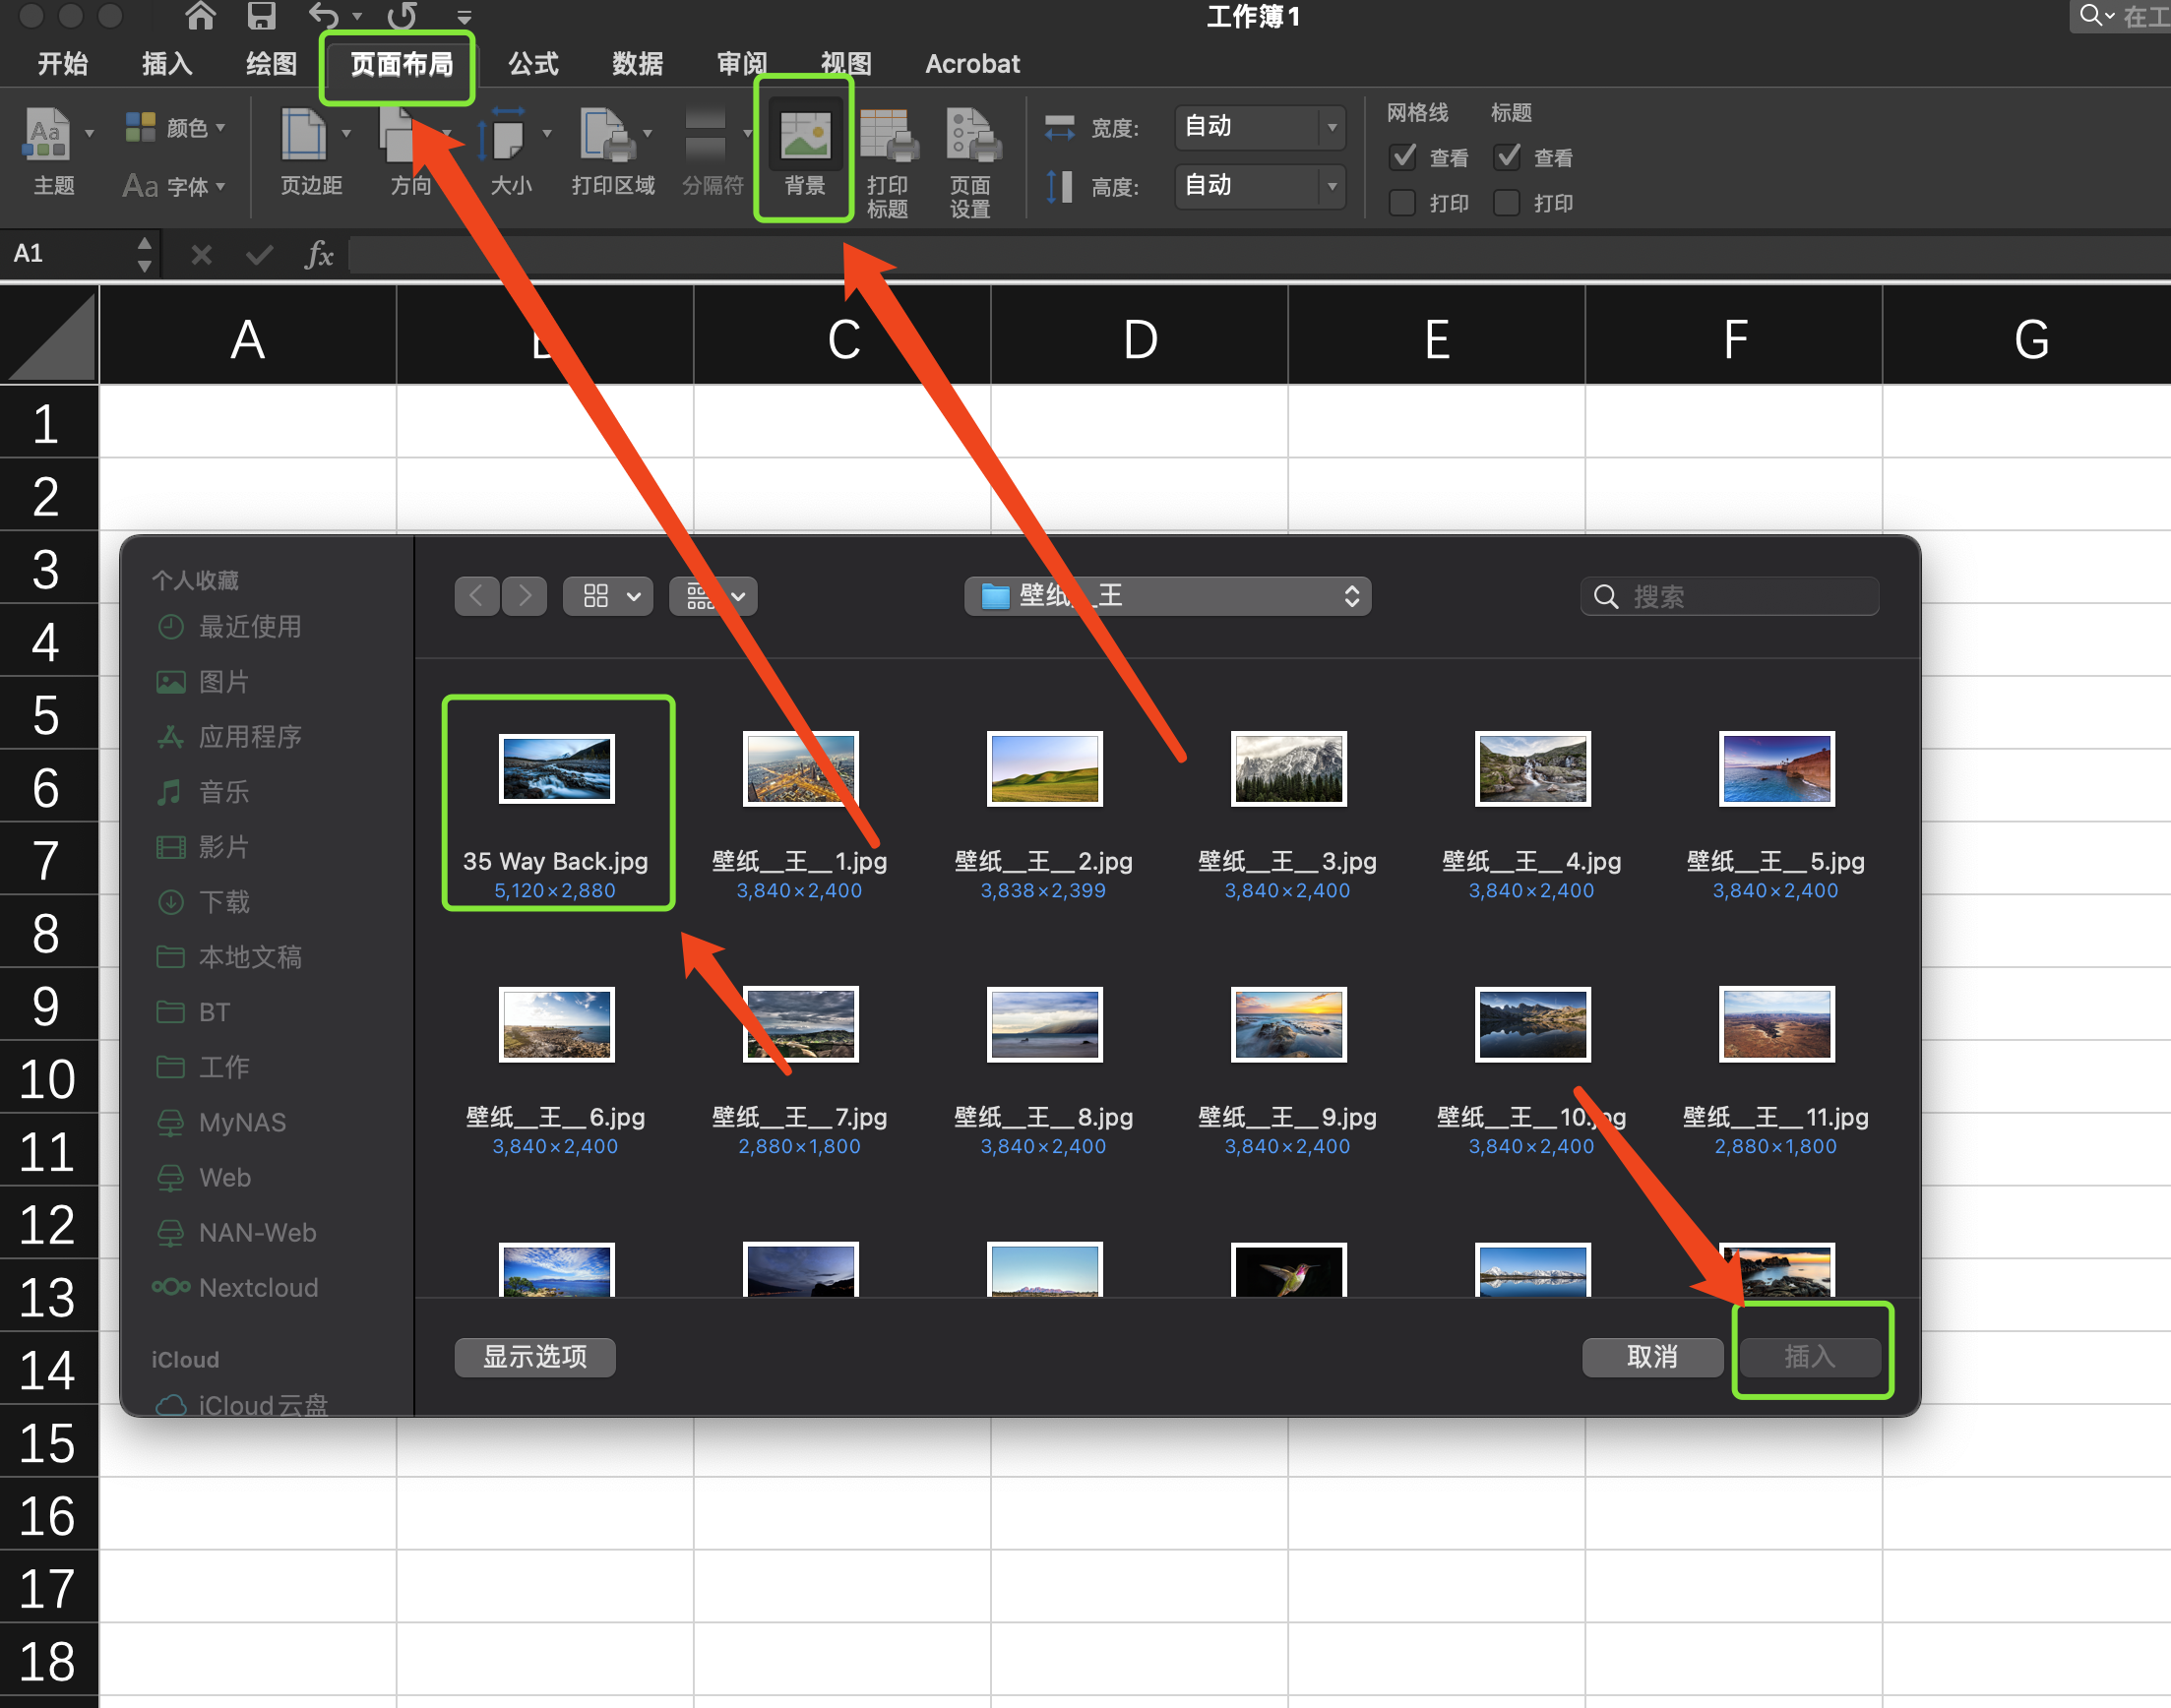
Task: Toggle headings View (查看) checkbox
Action: (1507, 157)
